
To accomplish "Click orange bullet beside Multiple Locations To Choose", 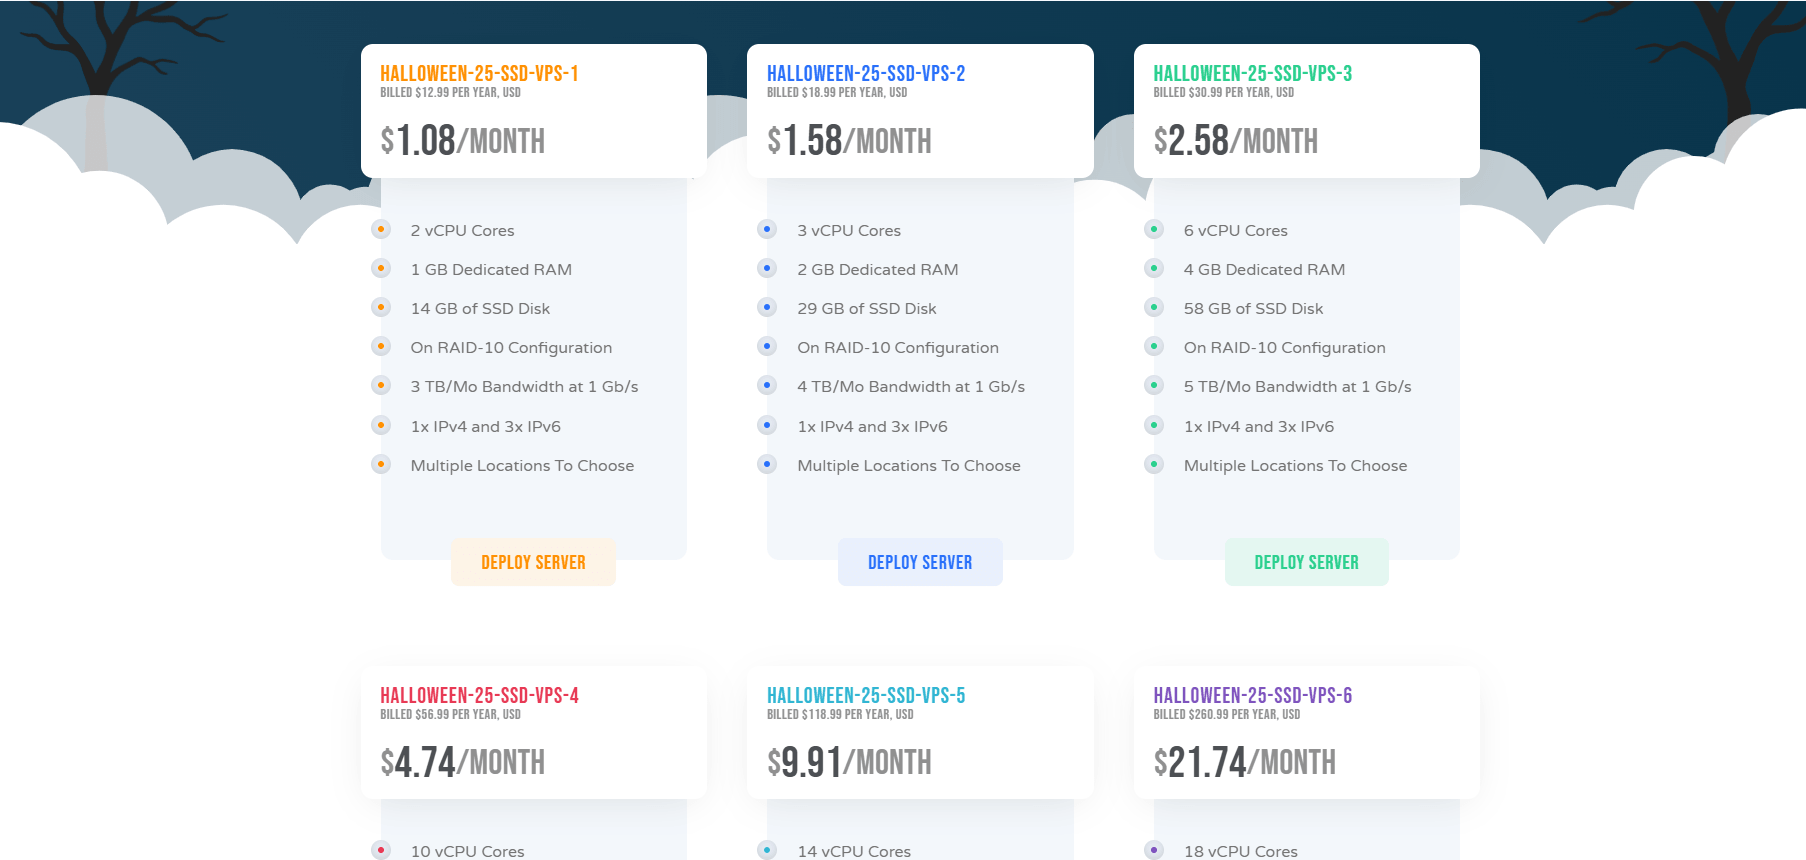I will pyautogui.click(x=381, y=465).
